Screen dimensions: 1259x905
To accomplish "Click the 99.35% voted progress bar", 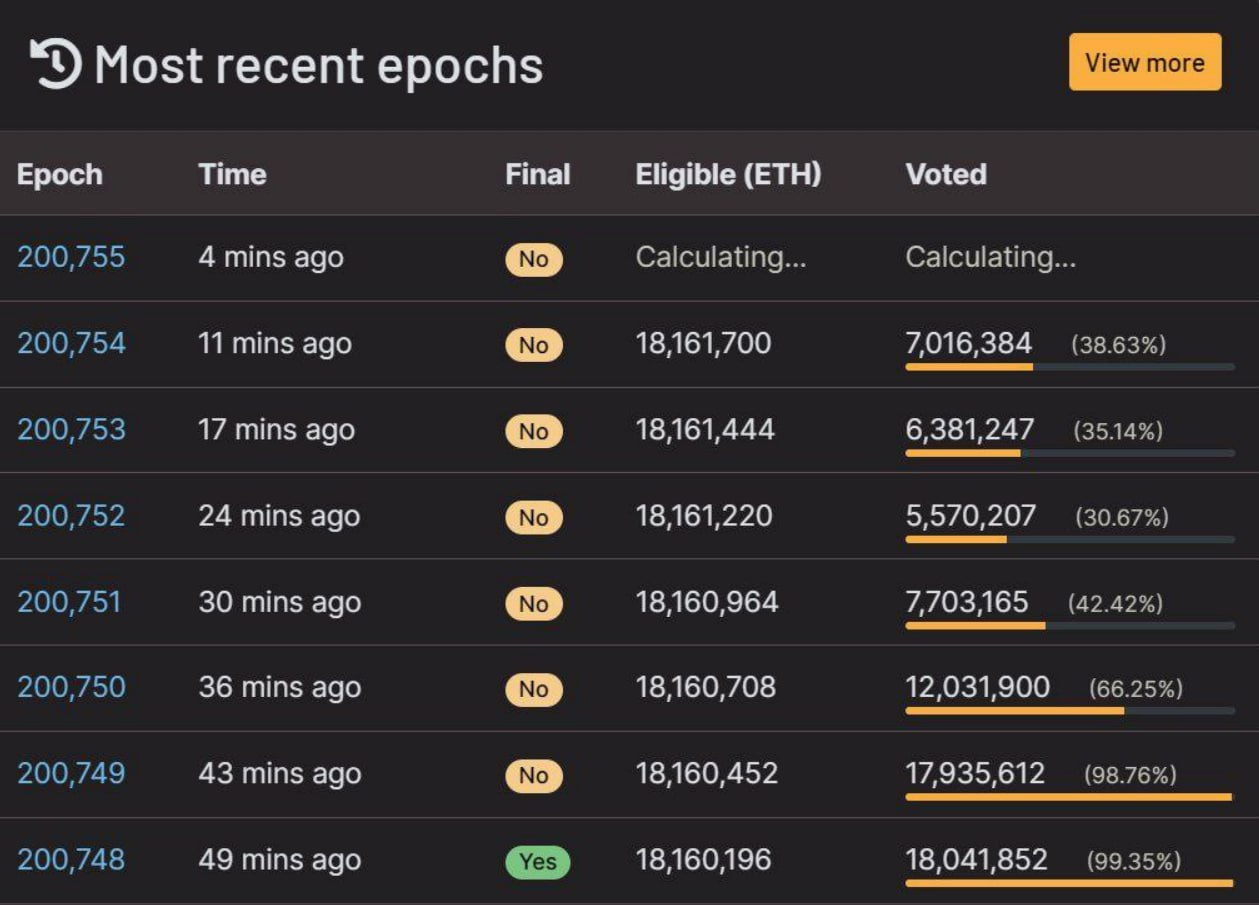I will pos(1070,883).
